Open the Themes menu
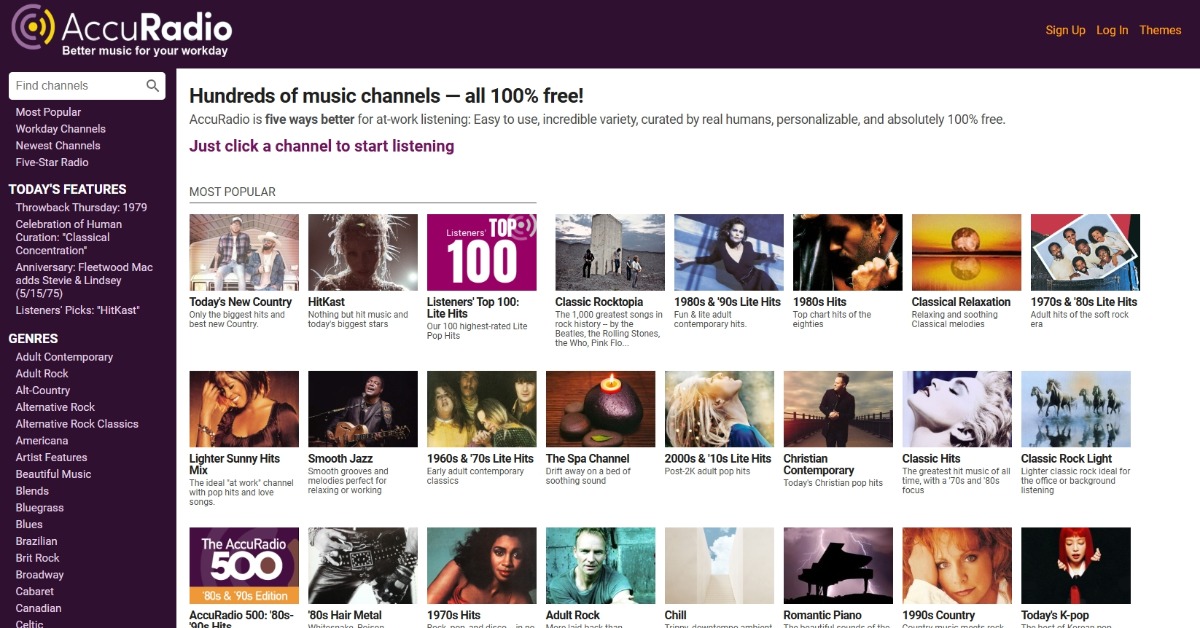 (x=1160, y=30)
